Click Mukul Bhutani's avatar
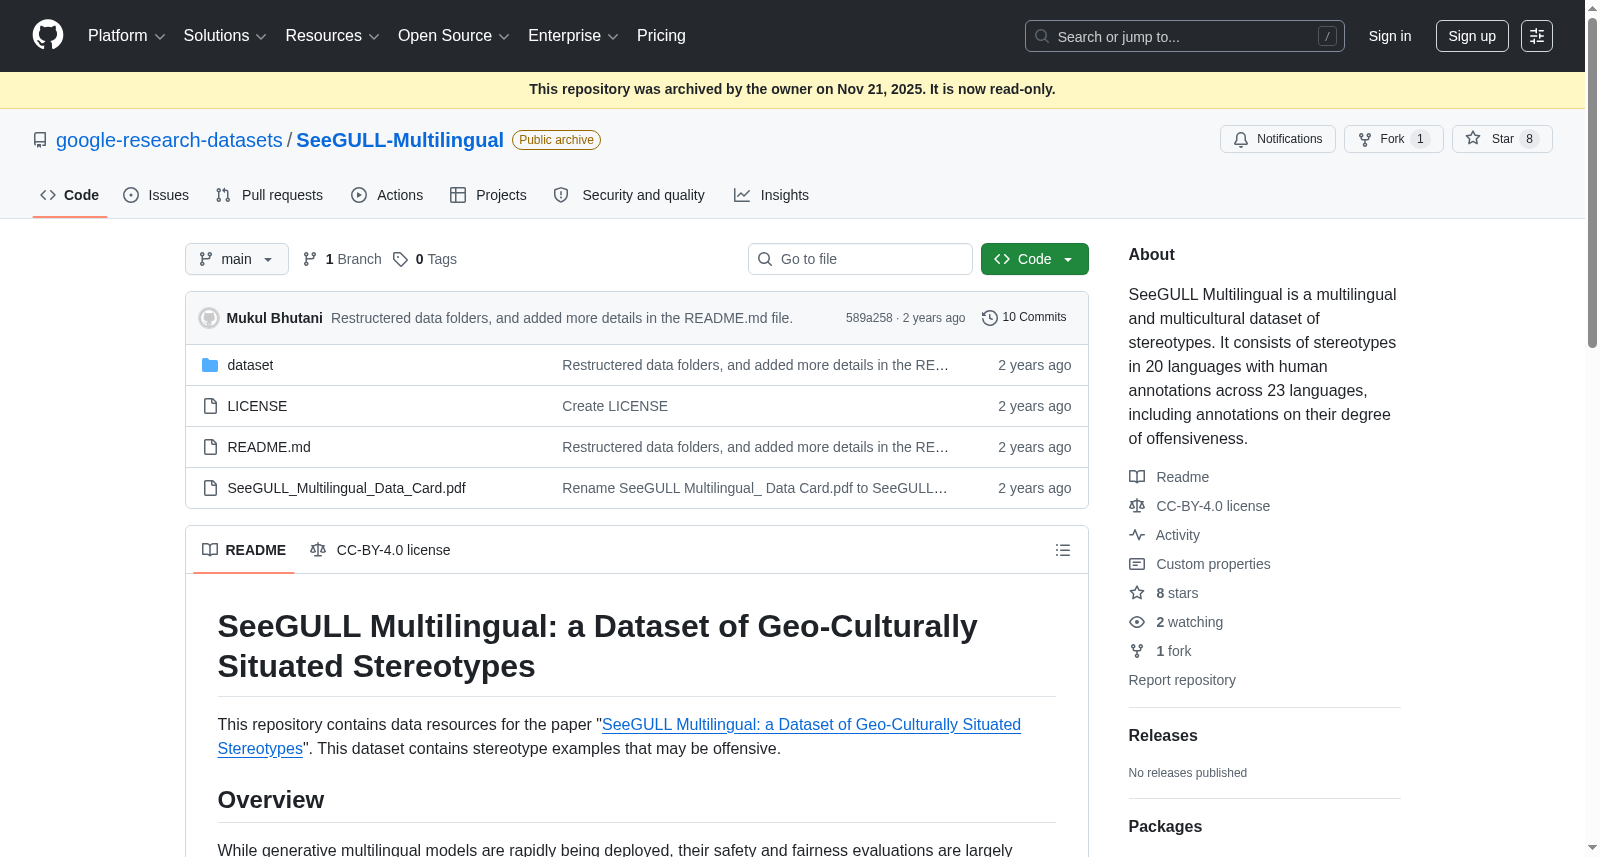The height and width of the screenshot is (857, 1600). click(x=209, y=318)
